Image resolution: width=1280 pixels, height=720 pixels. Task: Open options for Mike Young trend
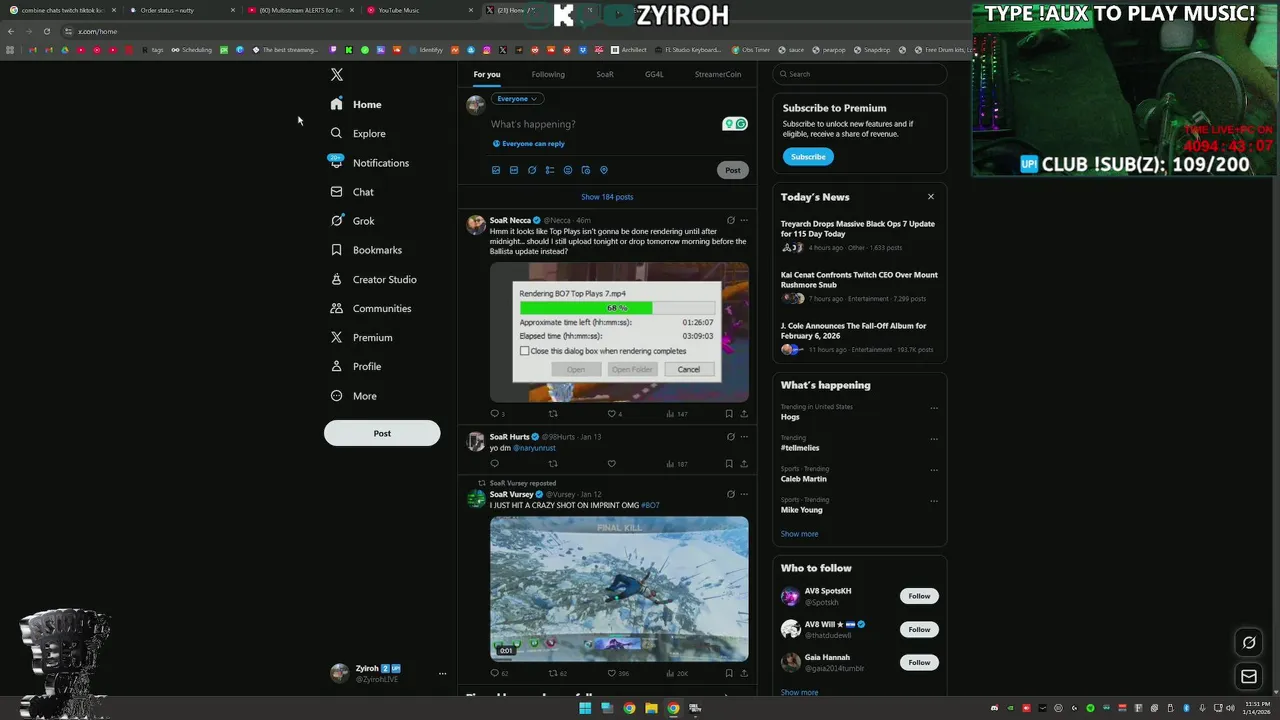point(934,501)
